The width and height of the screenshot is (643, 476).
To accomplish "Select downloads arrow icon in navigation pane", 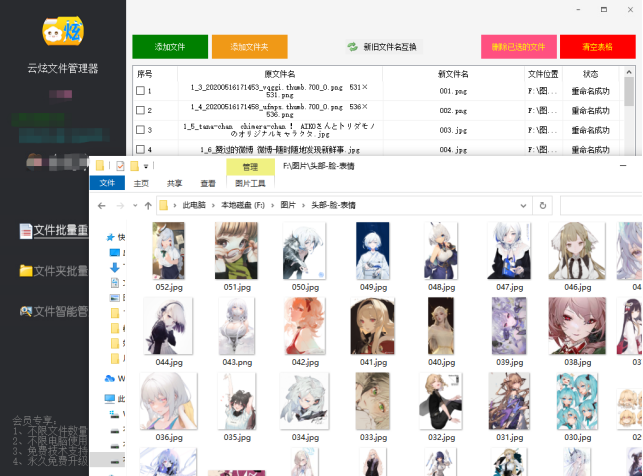I will click(x=115, y=268).
